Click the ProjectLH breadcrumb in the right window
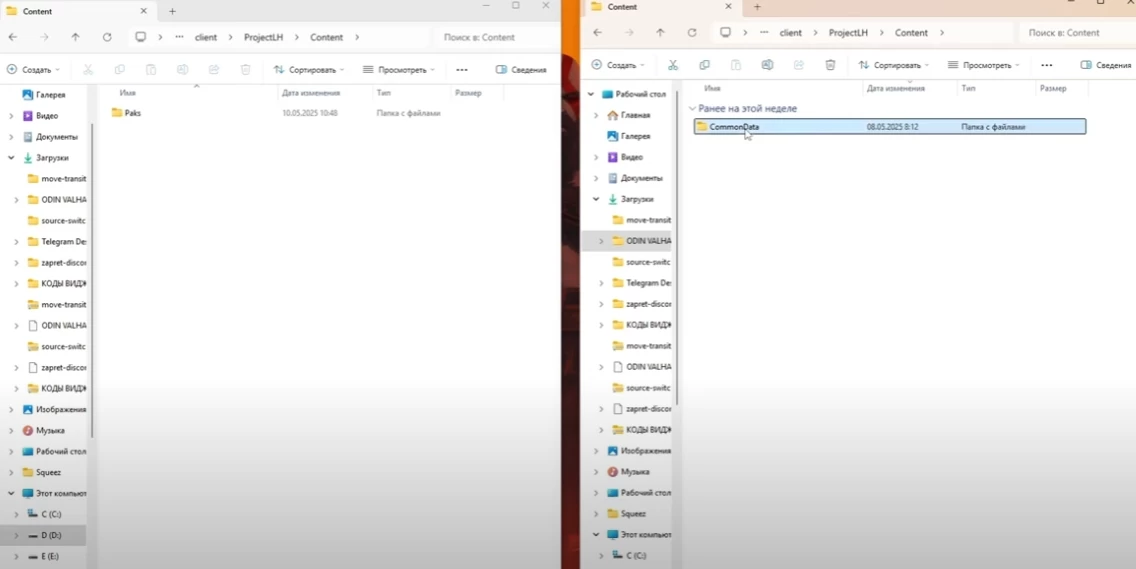Image resolution: width=1136 pixels, height=569 pixels. click(x=848, y=33)
